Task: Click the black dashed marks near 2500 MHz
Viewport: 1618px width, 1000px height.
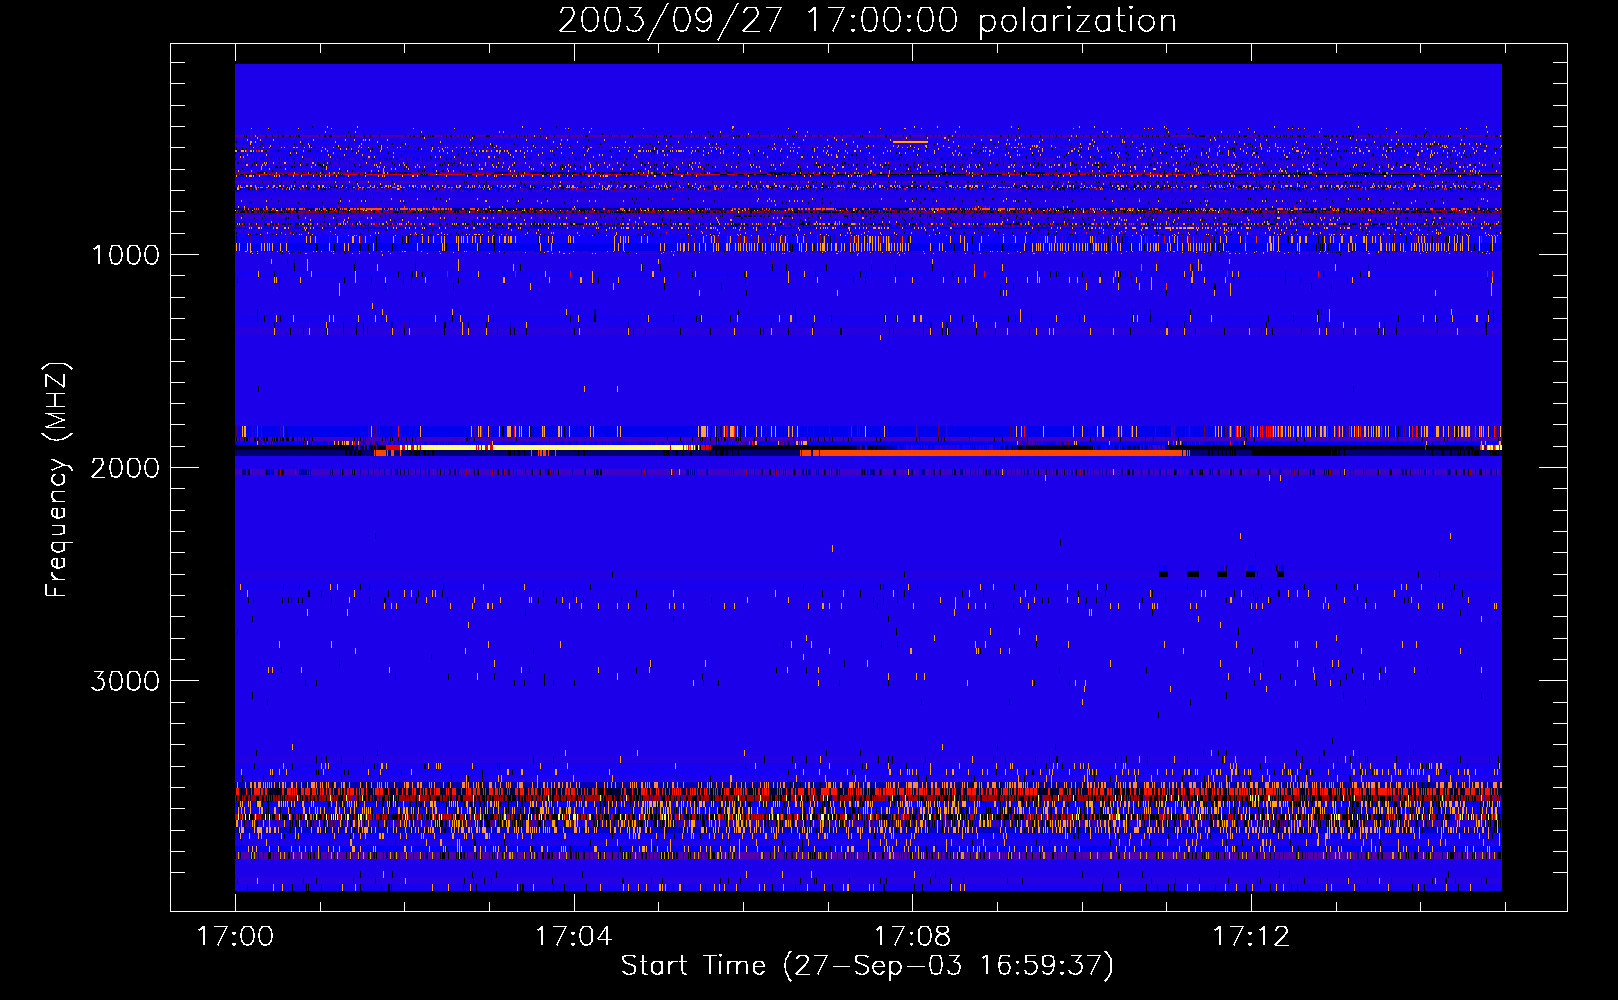Action: click(x=1221, y=574)
